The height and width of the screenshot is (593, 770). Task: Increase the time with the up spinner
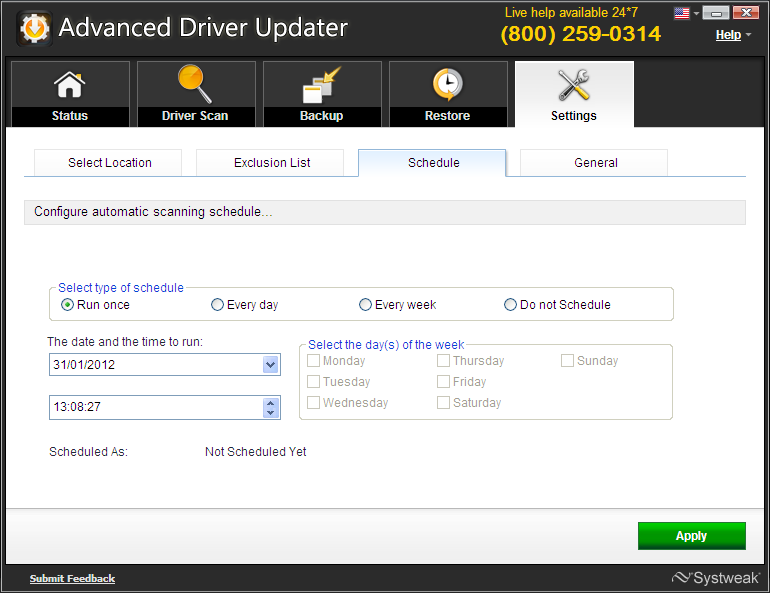(271, 403)
